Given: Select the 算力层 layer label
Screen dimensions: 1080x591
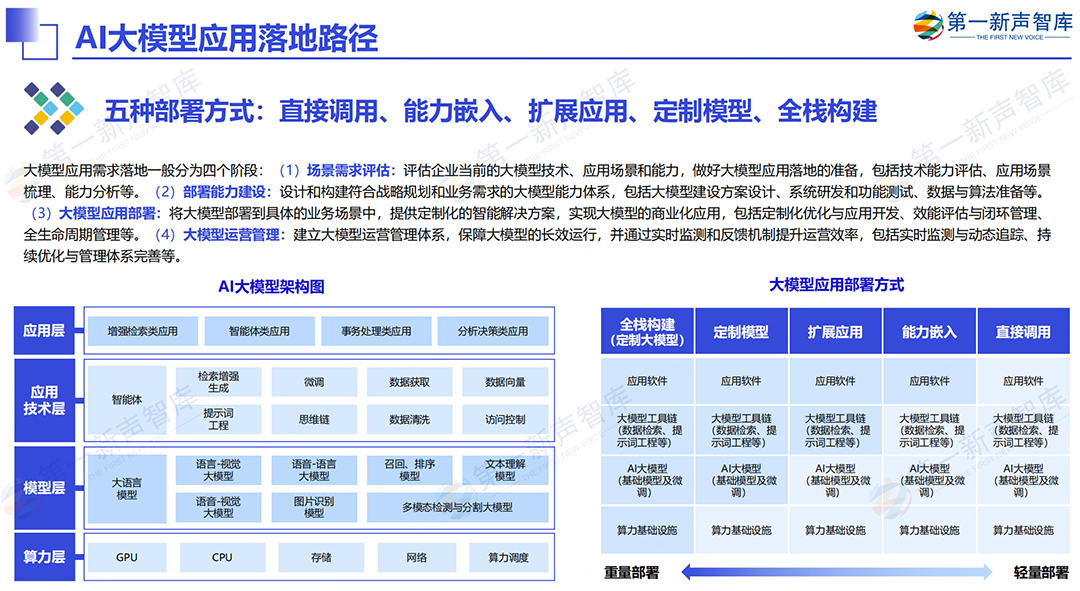Looking at the screenshot, I should click(44, 557).
